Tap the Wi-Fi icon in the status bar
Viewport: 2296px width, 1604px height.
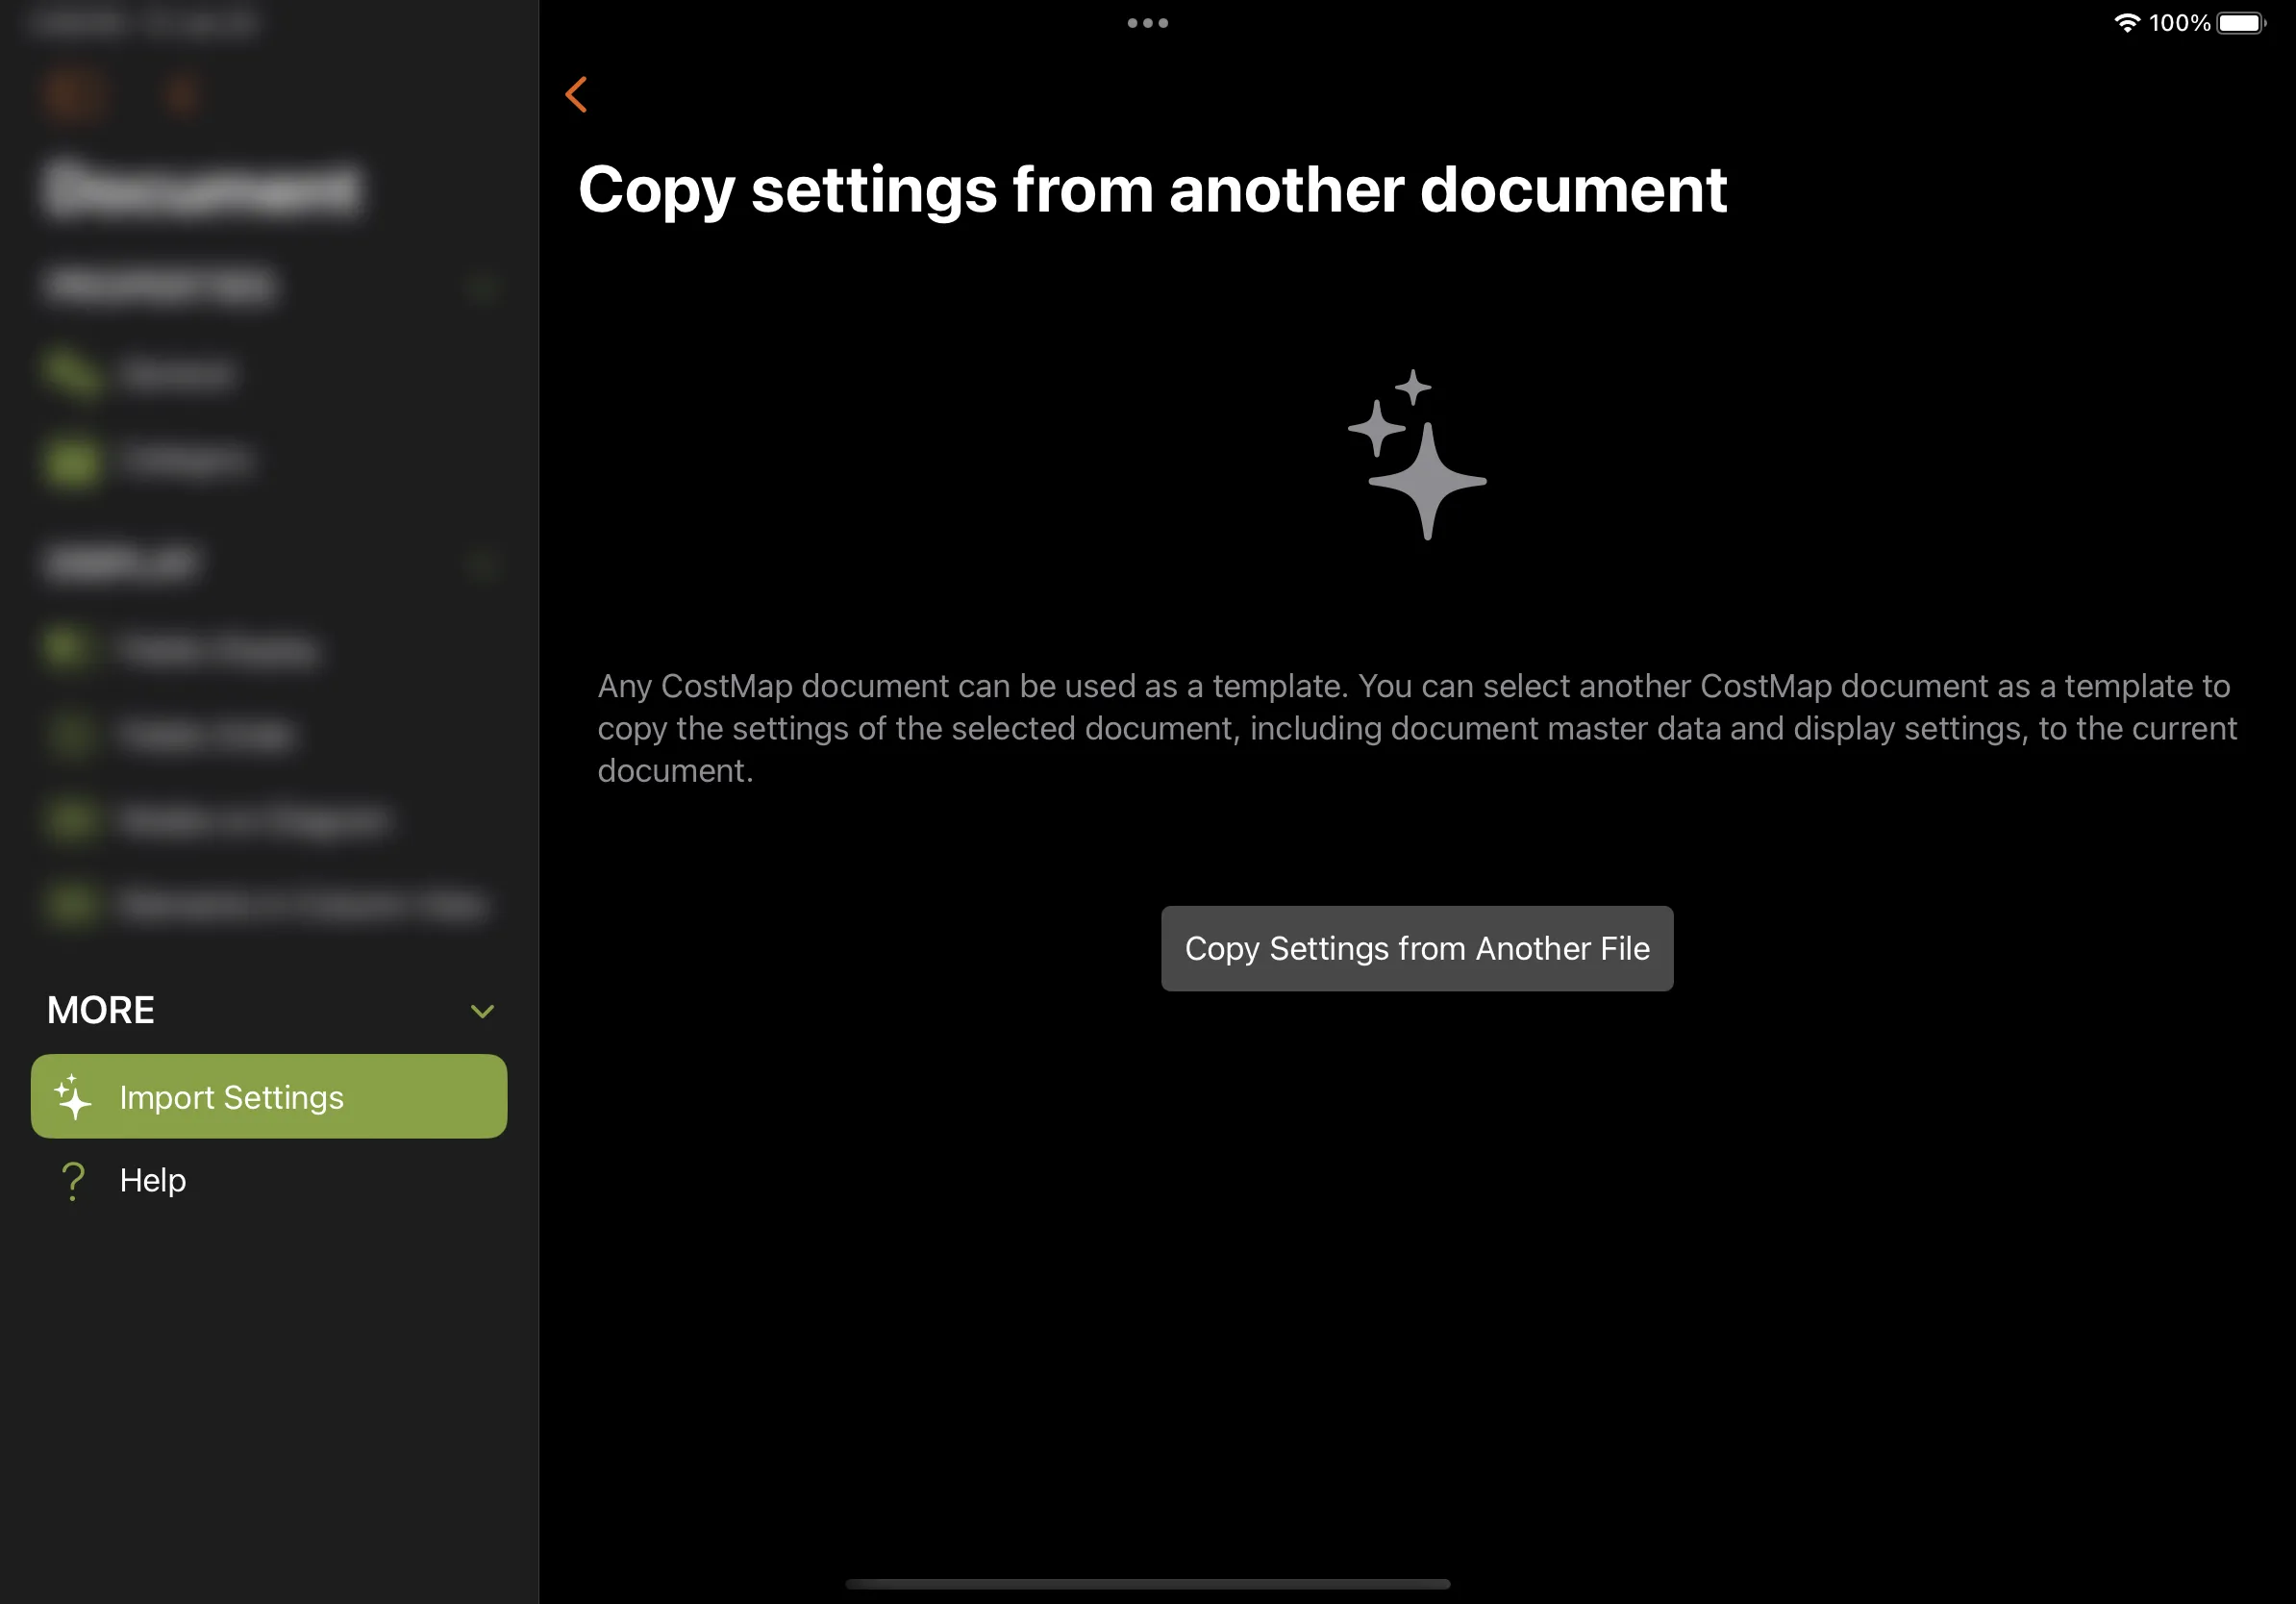coord(2127,22)
